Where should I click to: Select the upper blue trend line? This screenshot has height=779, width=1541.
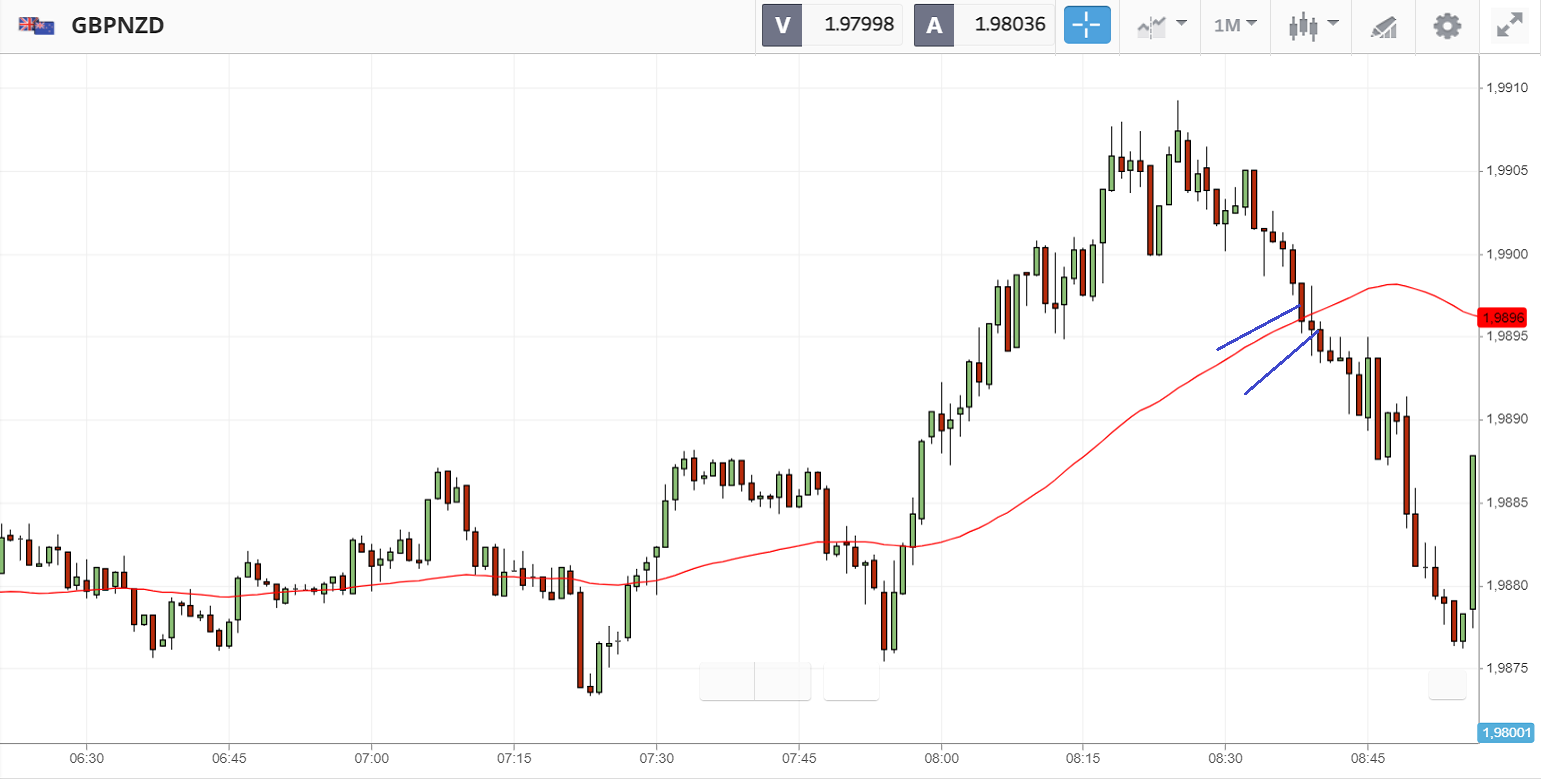pos(1255,329)
